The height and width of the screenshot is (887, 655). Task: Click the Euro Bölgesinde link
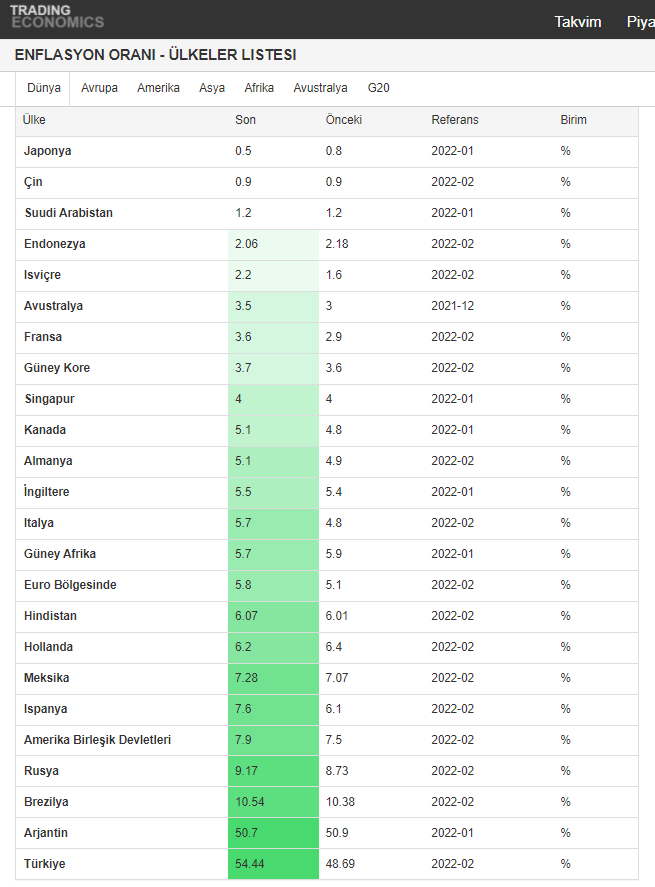click(70, 585)
